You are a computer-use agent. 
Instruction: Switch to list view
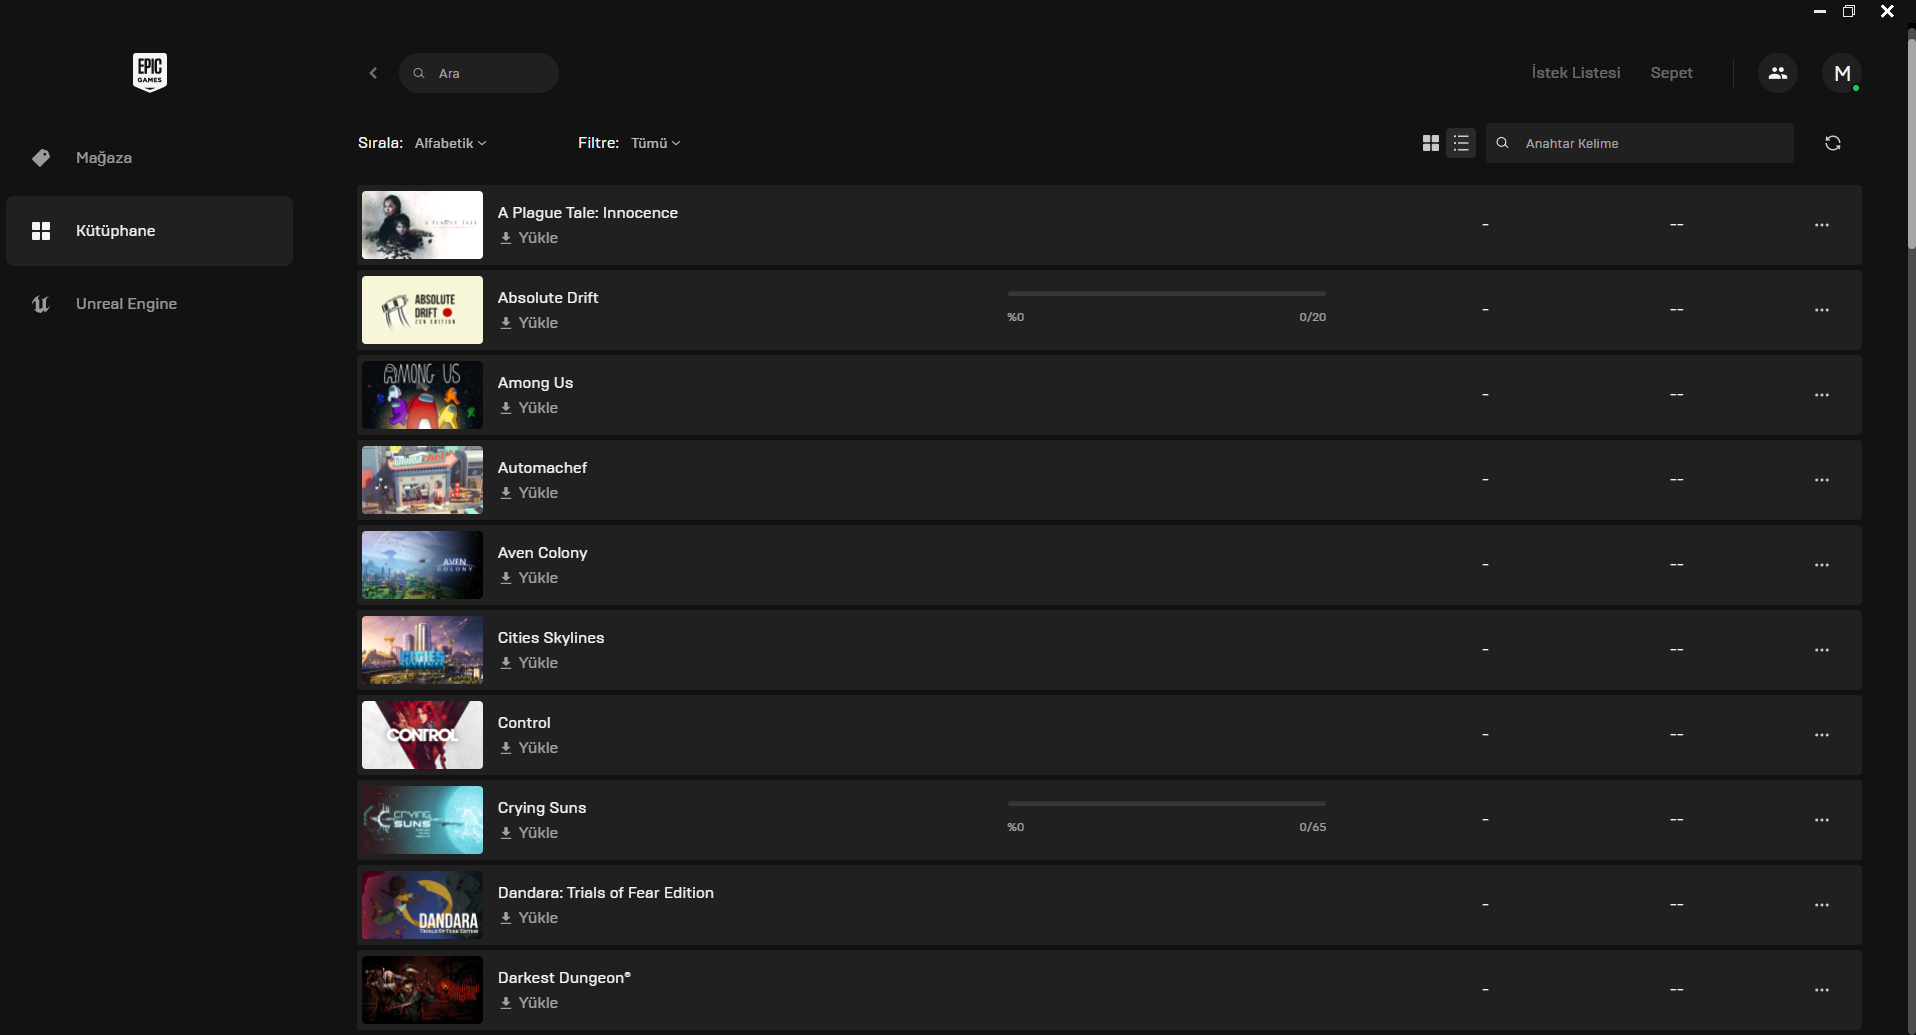point(1461,143)
